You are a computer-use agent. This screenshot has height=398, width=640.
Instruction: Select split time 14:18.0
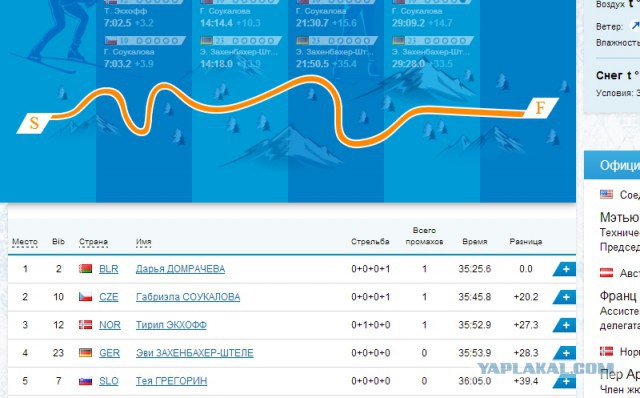216,64
